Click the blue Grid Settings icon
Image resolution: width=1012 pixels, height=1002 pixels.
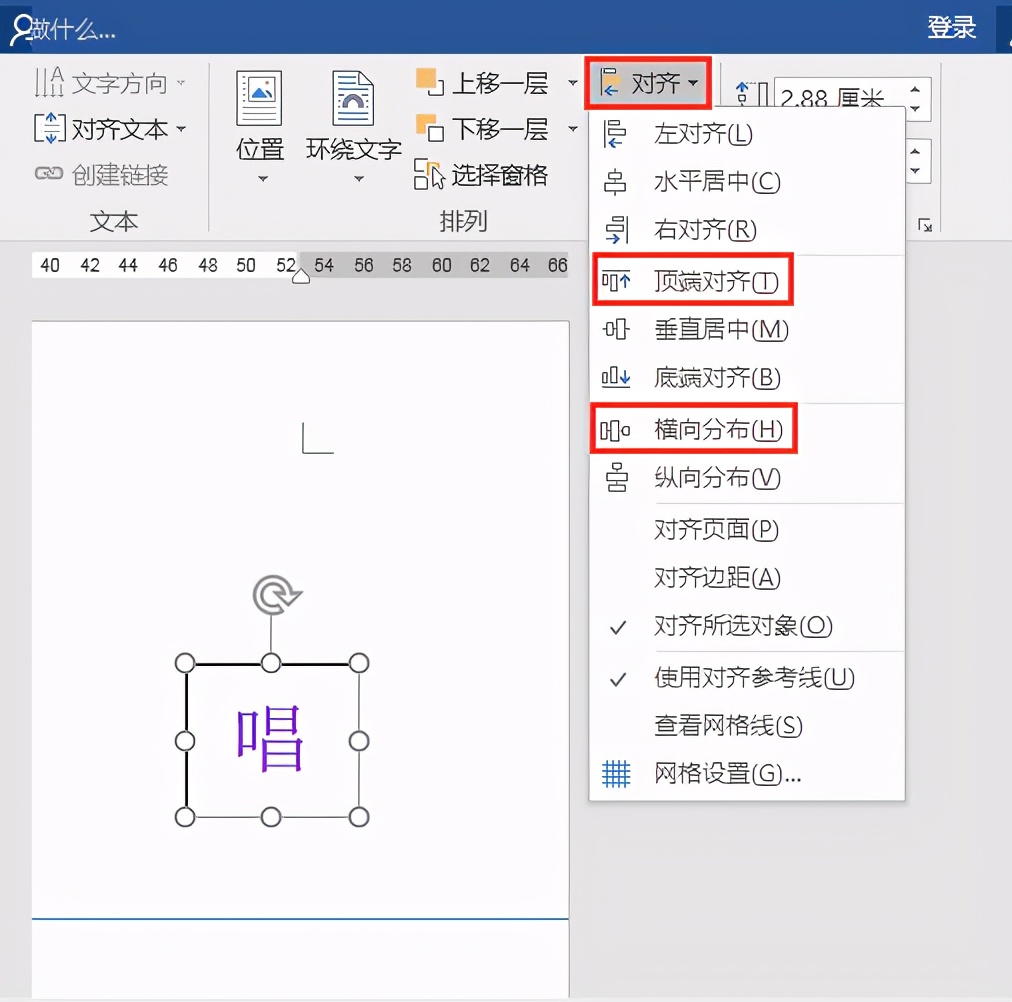[x=616, y=774]
